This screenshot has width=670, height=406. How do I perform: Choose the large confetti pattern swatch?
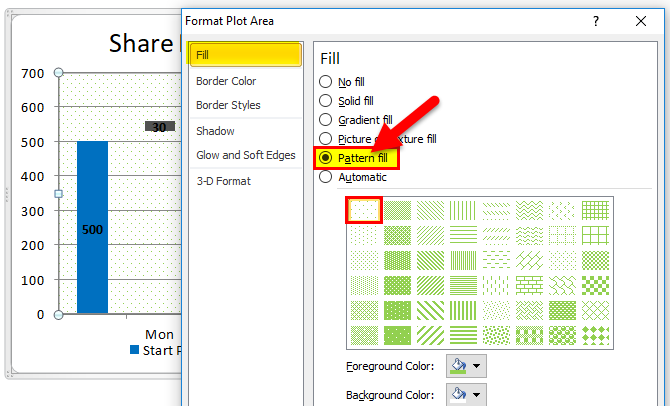click(x=496, y=335)
